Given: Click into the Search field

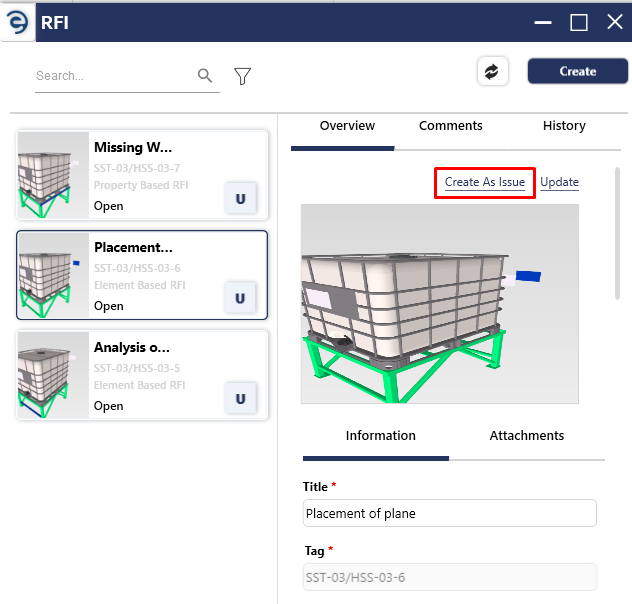Looking at the screenshot, I should (115, 76).
